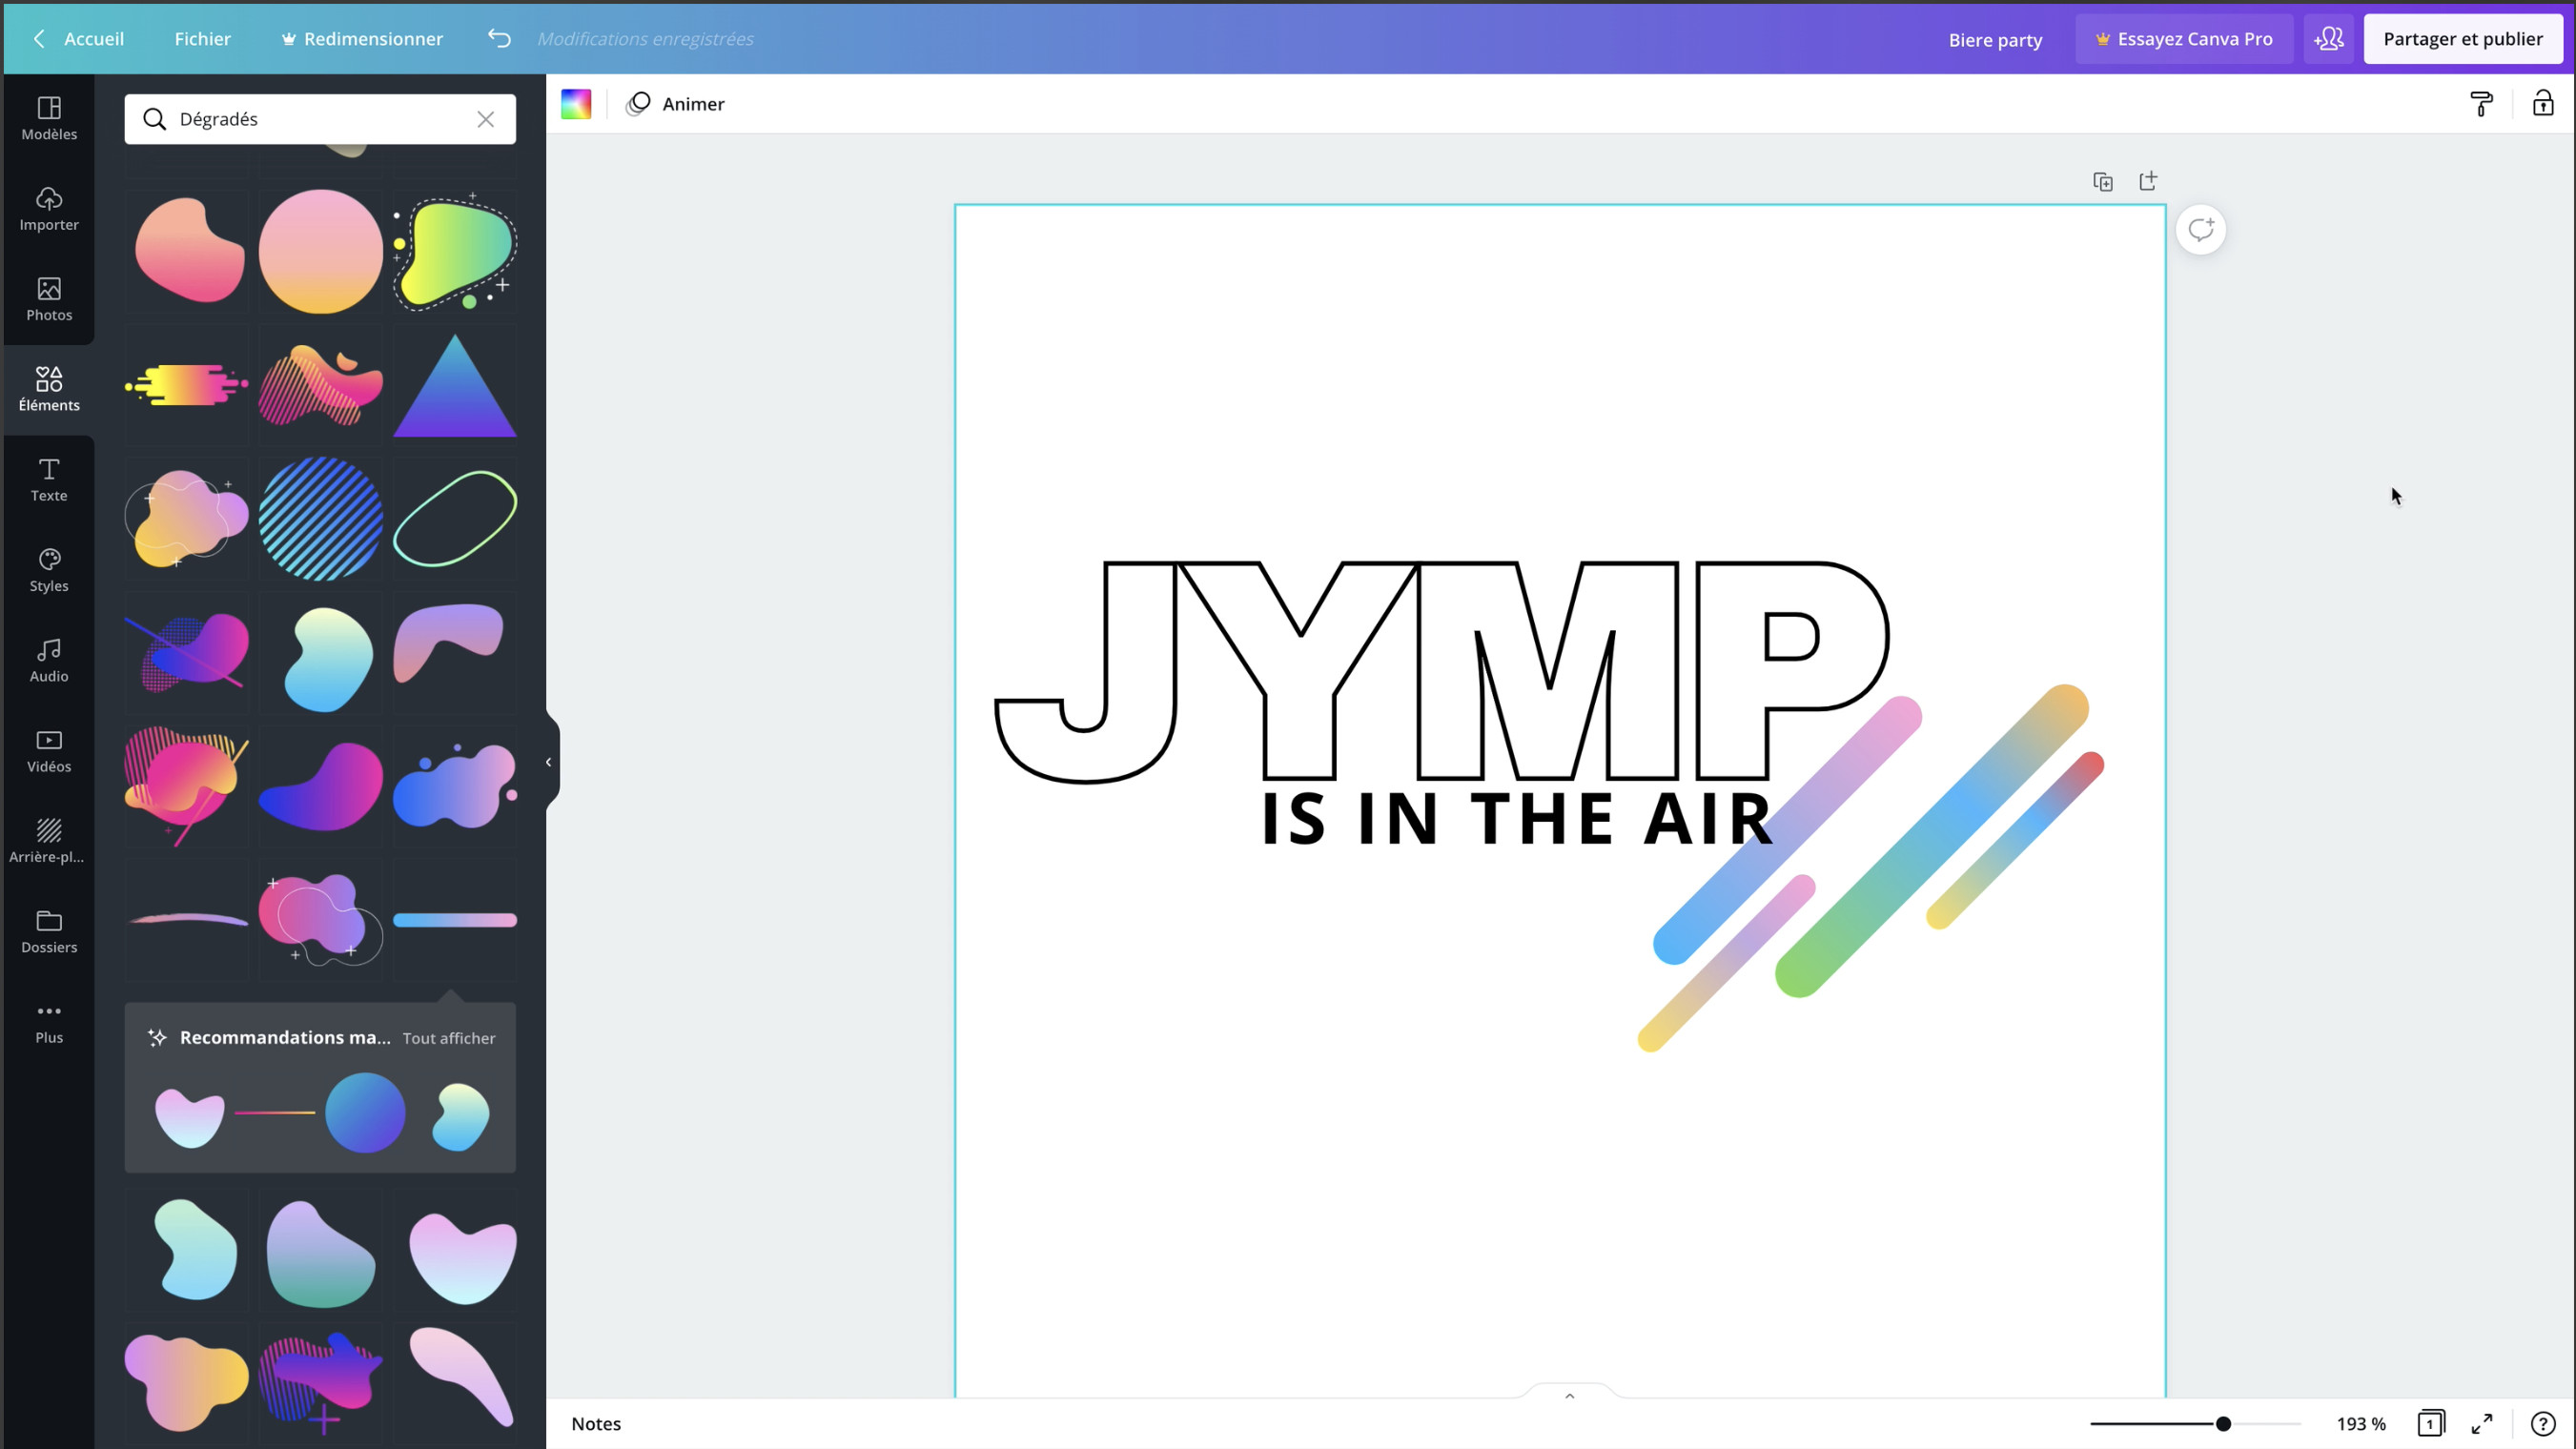
Task: Select the blue-pink horizontal gradient bar element
Action: [x=455, y=920]
